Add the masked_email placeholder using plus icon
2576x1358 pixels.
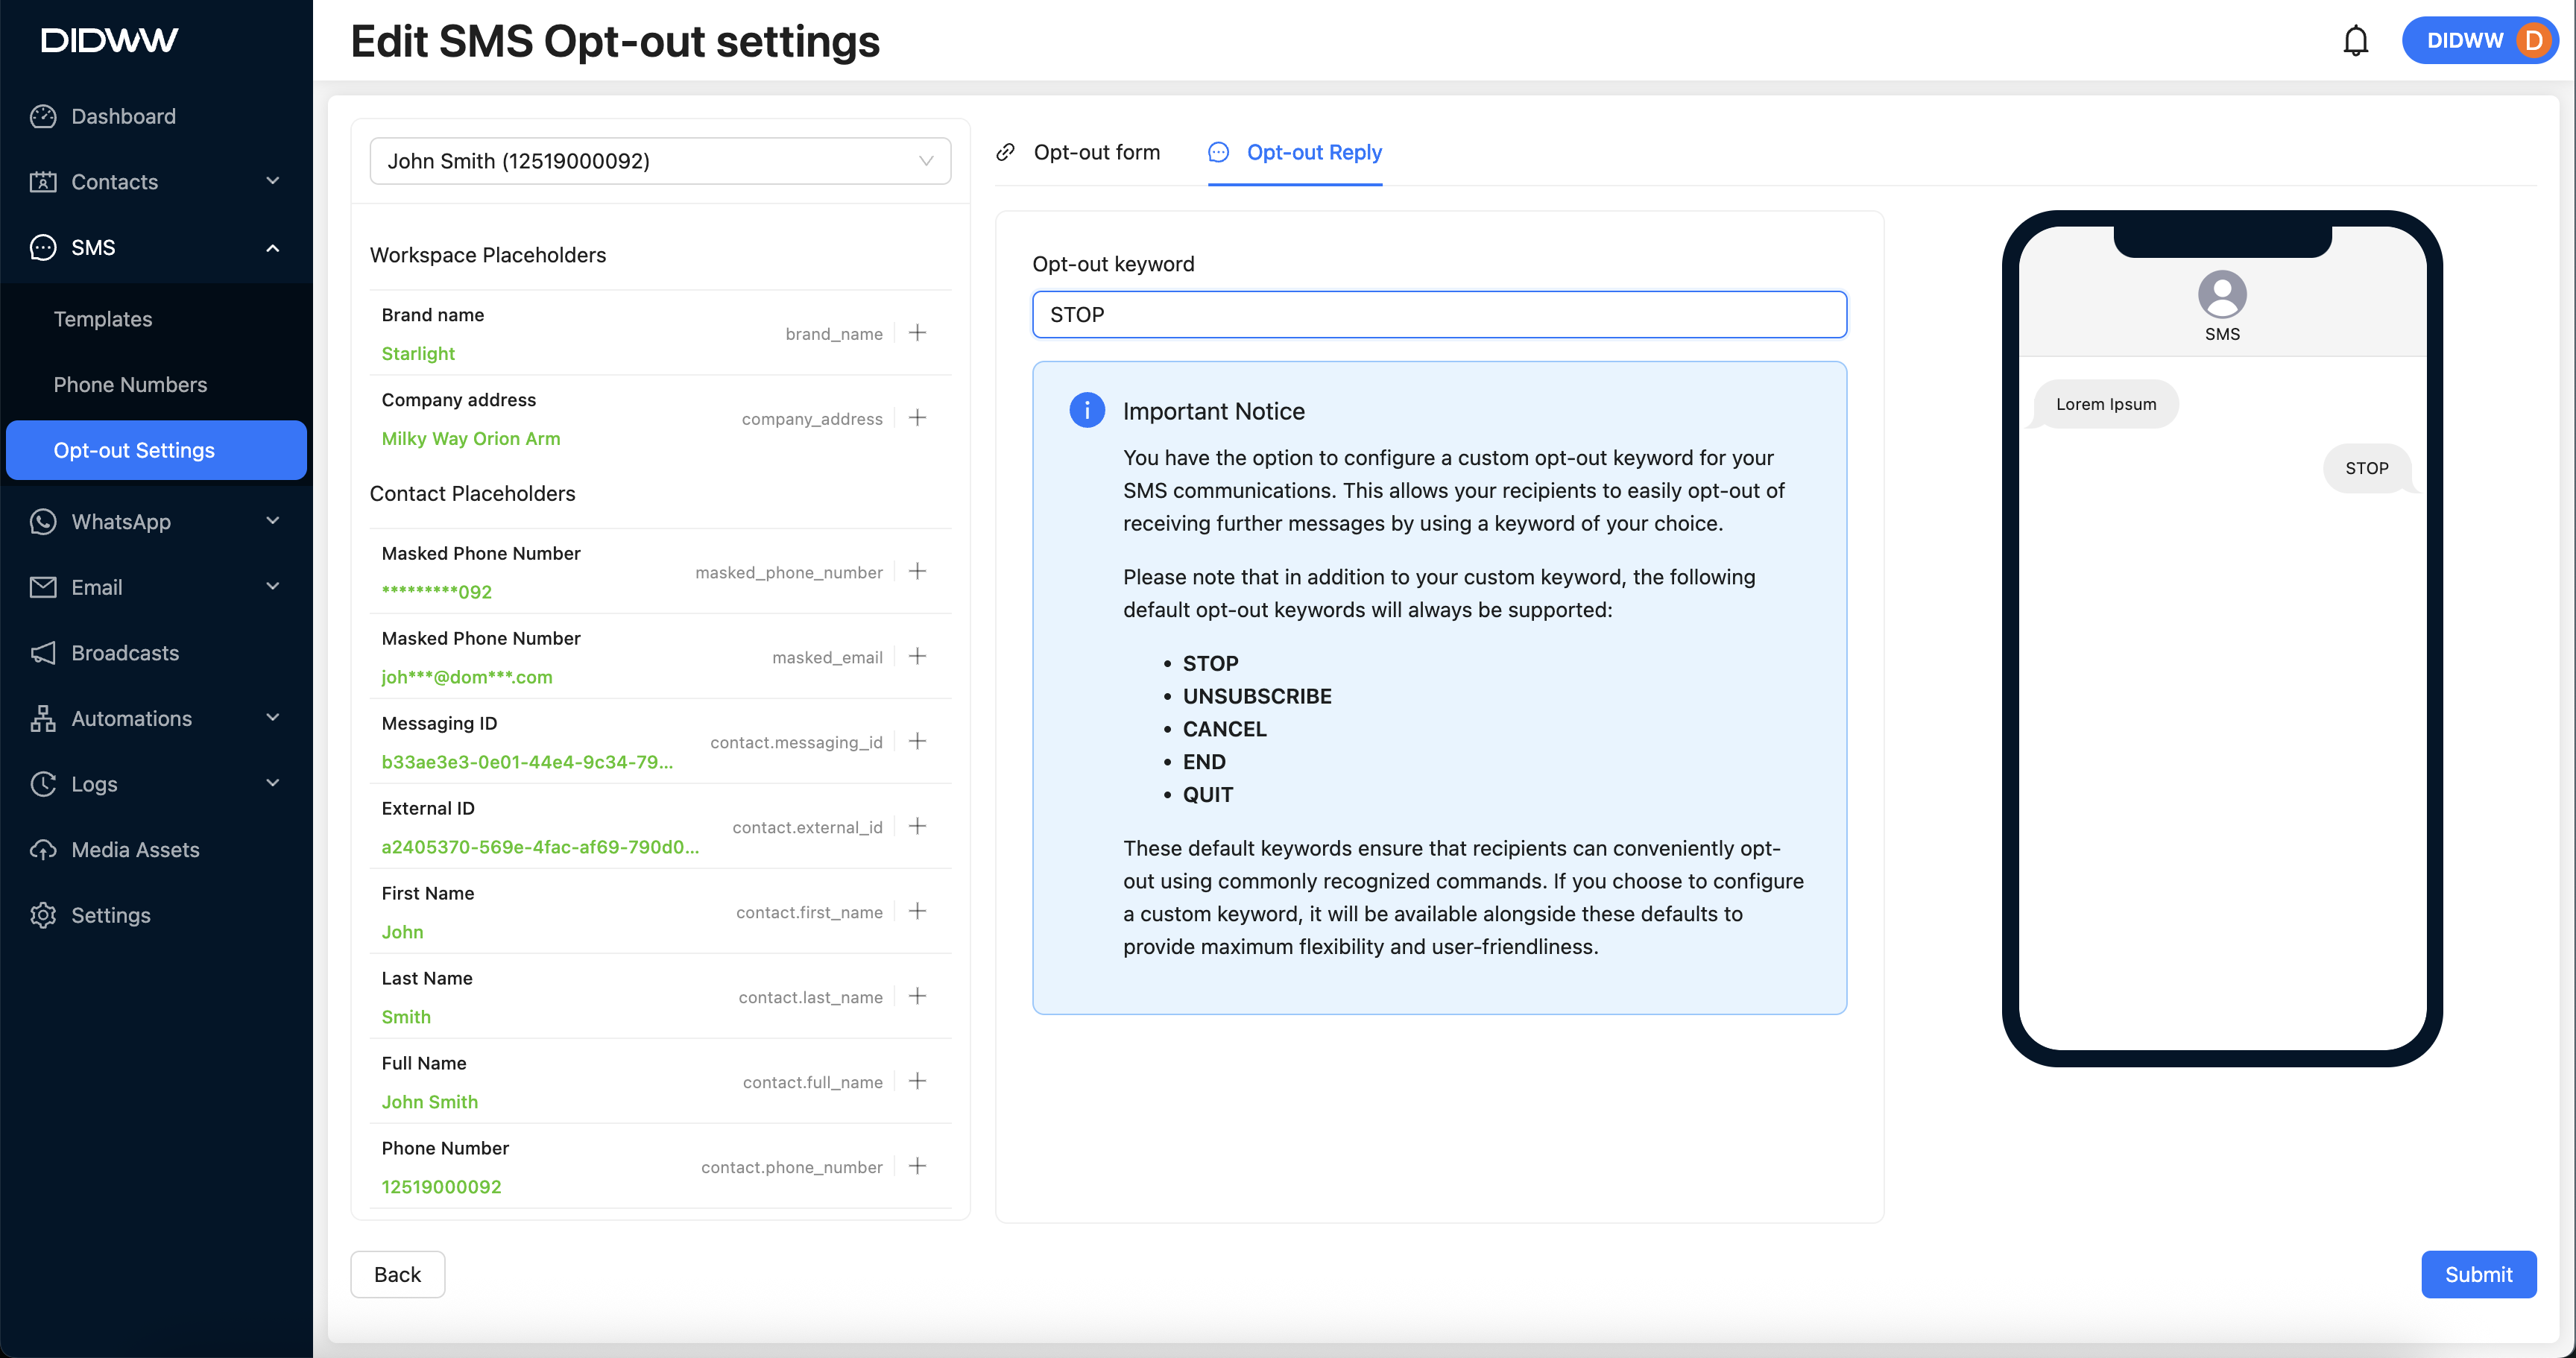917,656
